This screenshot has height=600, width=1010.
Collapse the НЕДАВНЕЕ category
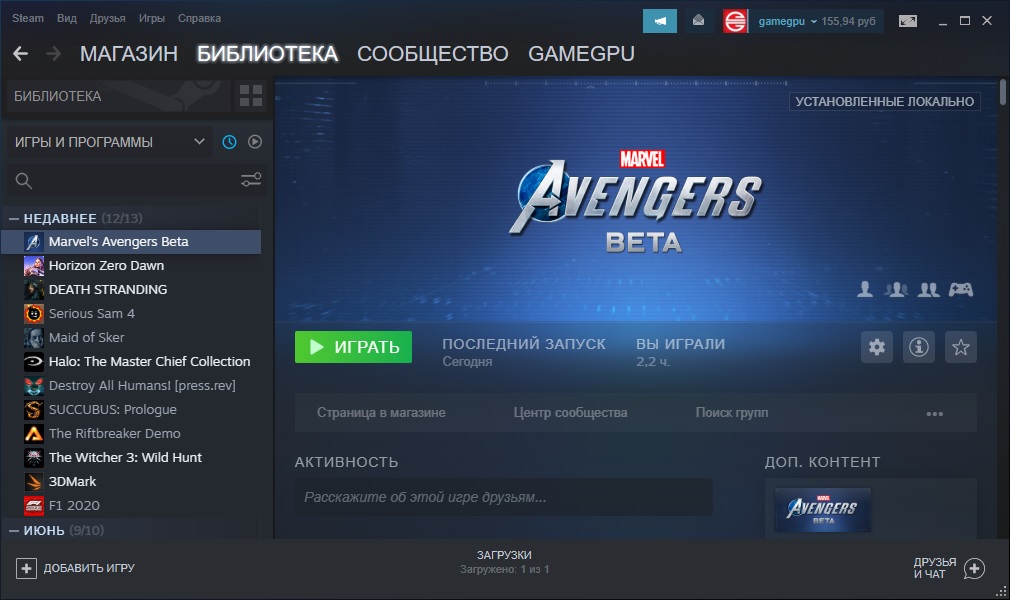click(14, 218)
